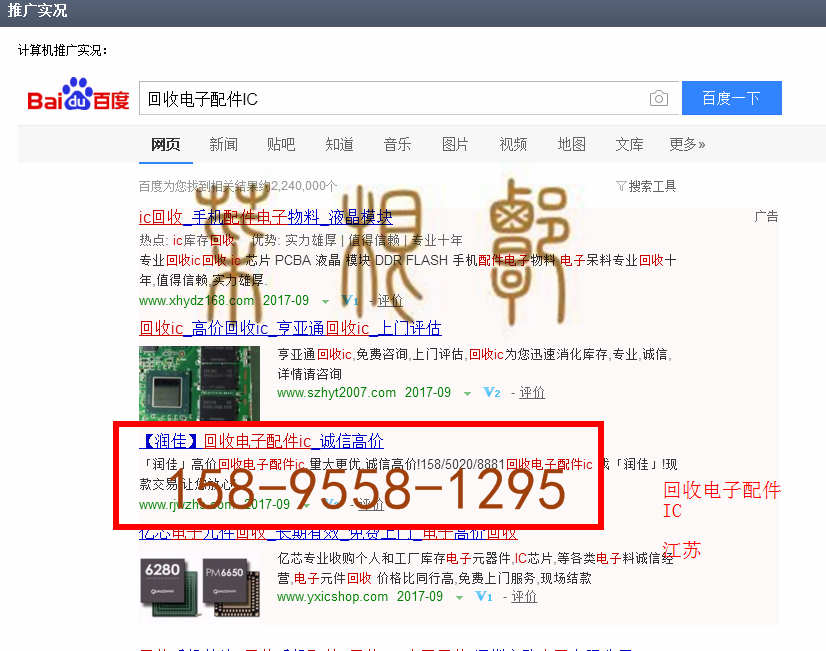Click the V1 badge for yxicshop.com
826x651 pixels.
[x=484, y=596]
